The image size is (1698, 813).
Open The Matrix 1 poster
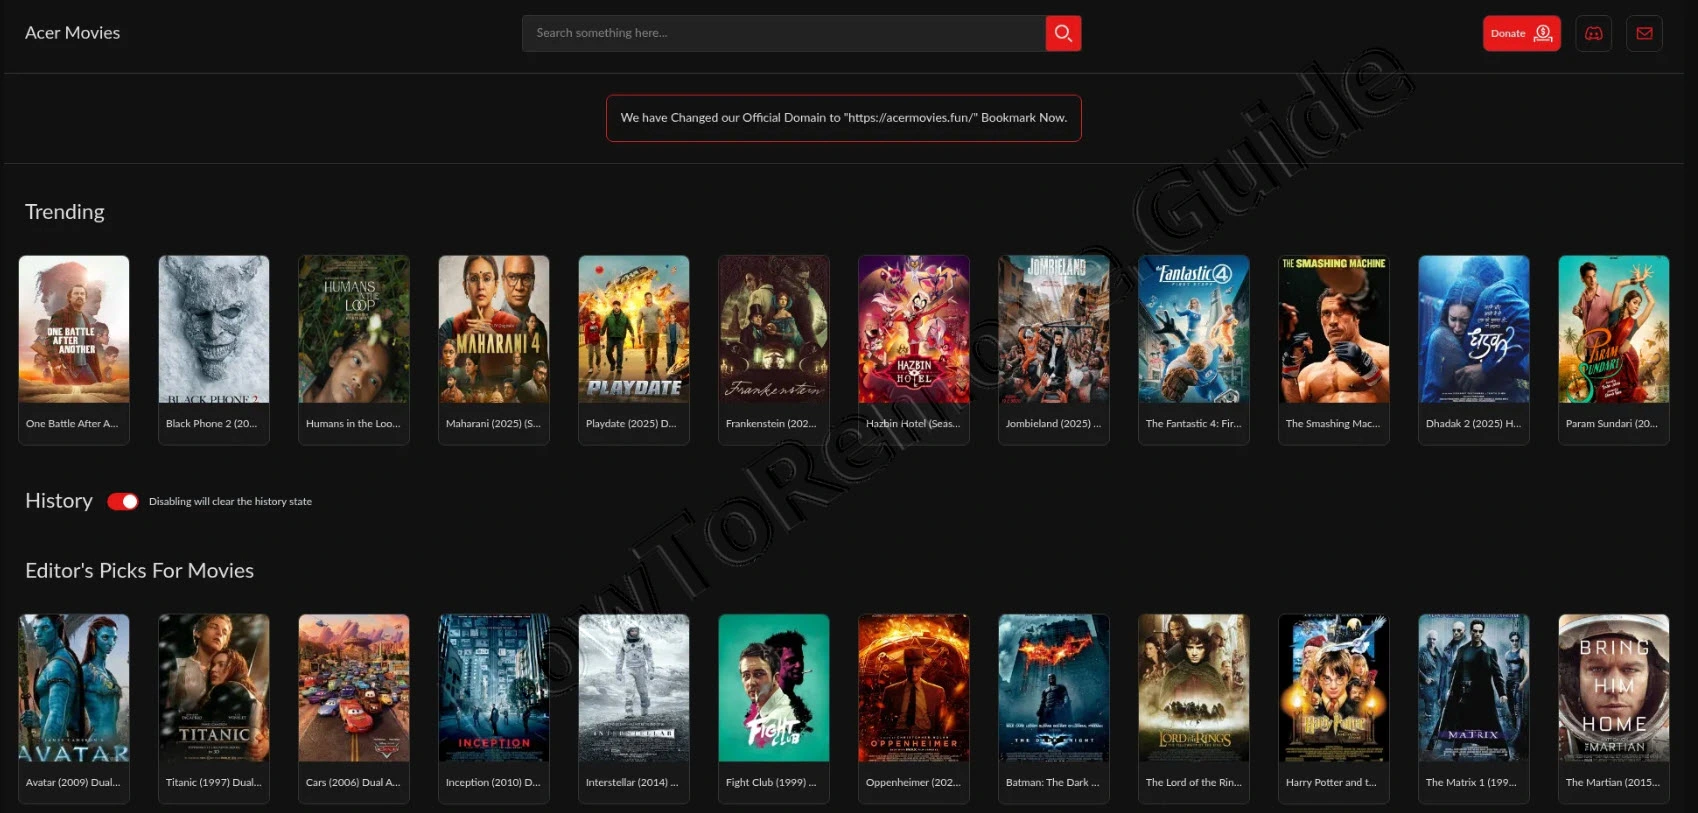coord(1474,688)
